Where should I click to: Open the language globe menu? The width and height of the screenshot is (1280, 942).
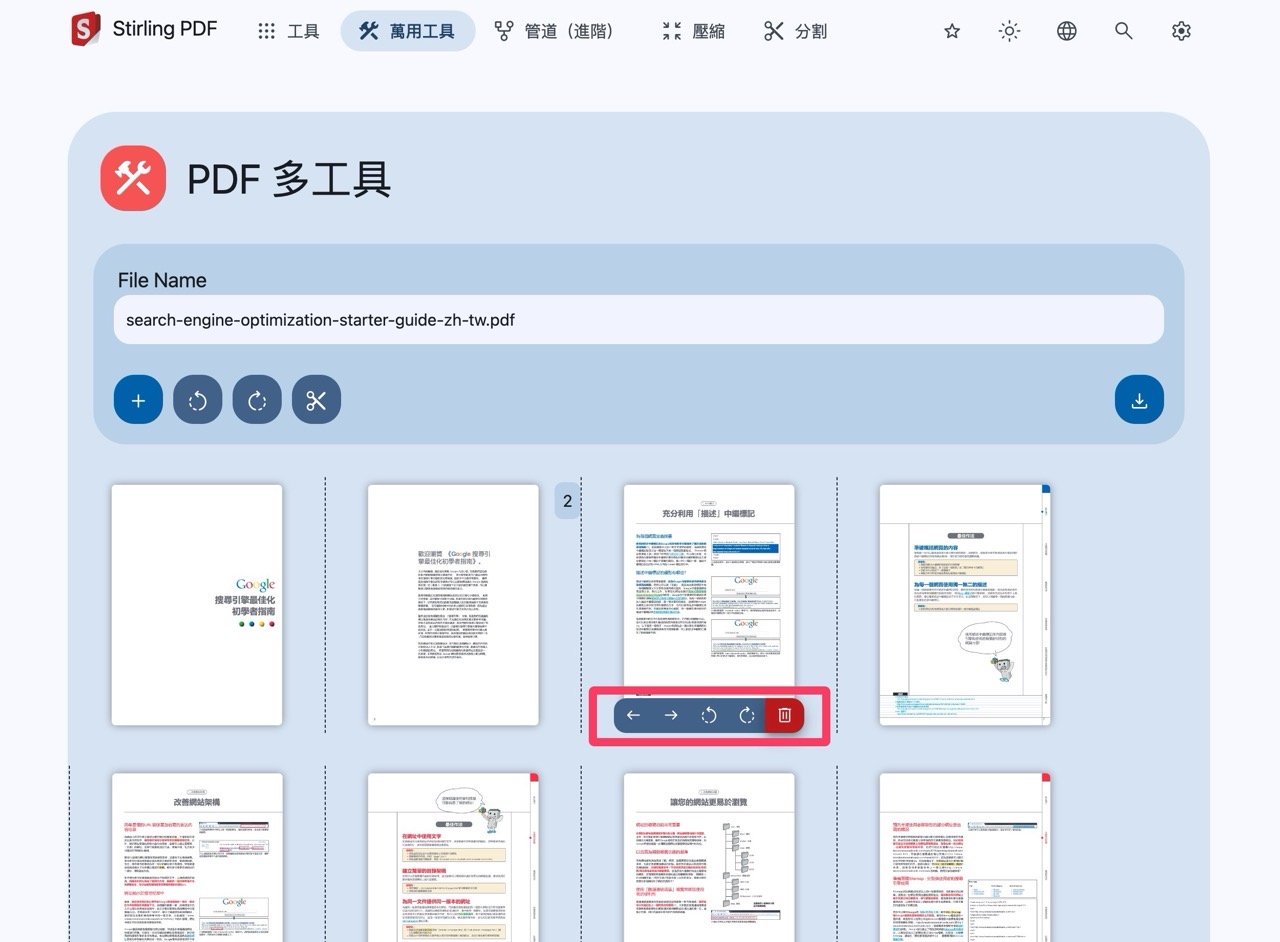click(1067, 31)
